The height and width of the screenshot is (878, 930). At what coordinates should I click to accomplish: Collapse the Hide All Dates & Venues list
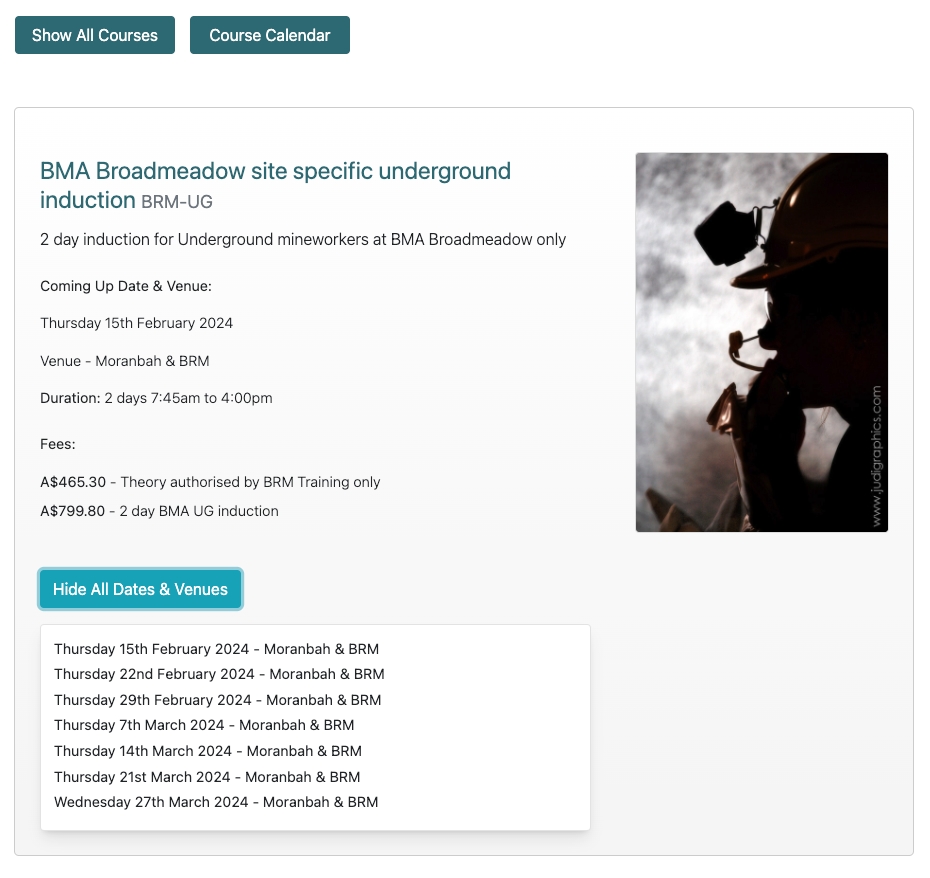click(x=140, y=589)
